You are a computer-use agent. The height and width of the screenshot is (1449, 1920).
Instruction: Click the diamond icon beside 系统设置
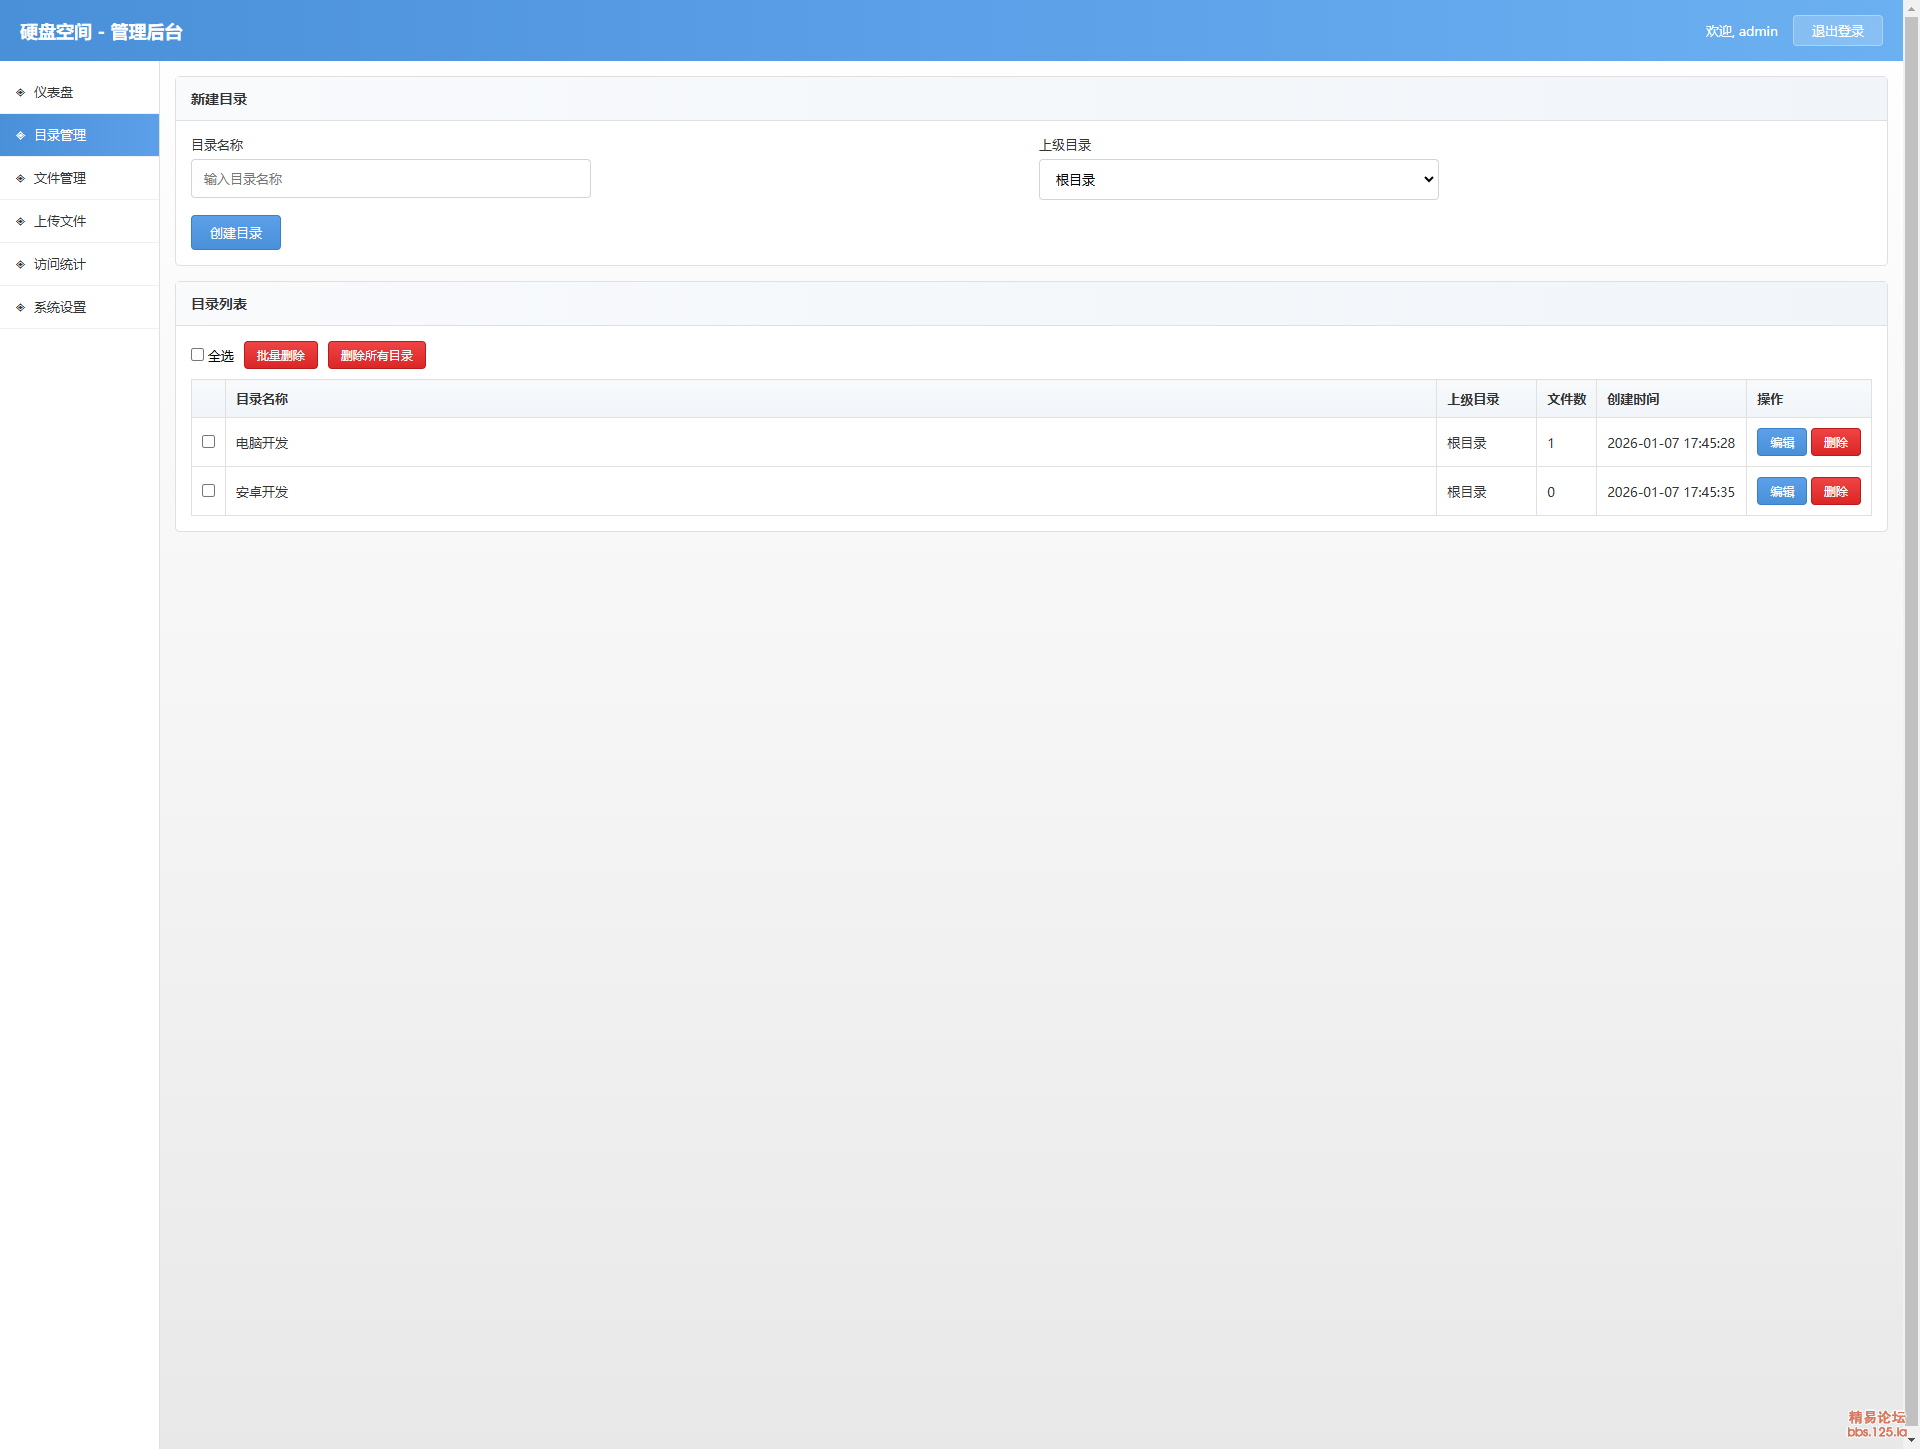pos(20,307)
